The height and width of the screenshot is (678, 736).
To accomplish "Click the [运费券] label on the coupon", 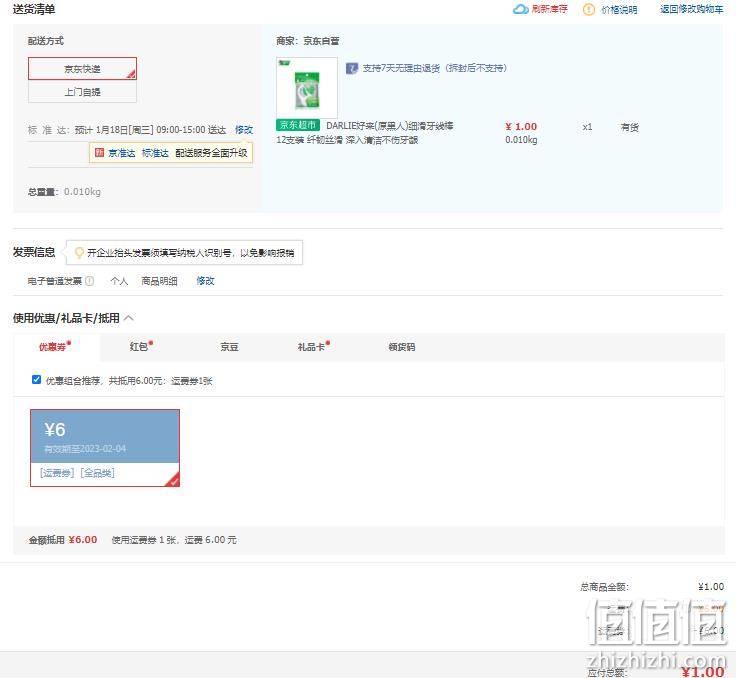I will [x=57, y=472].
